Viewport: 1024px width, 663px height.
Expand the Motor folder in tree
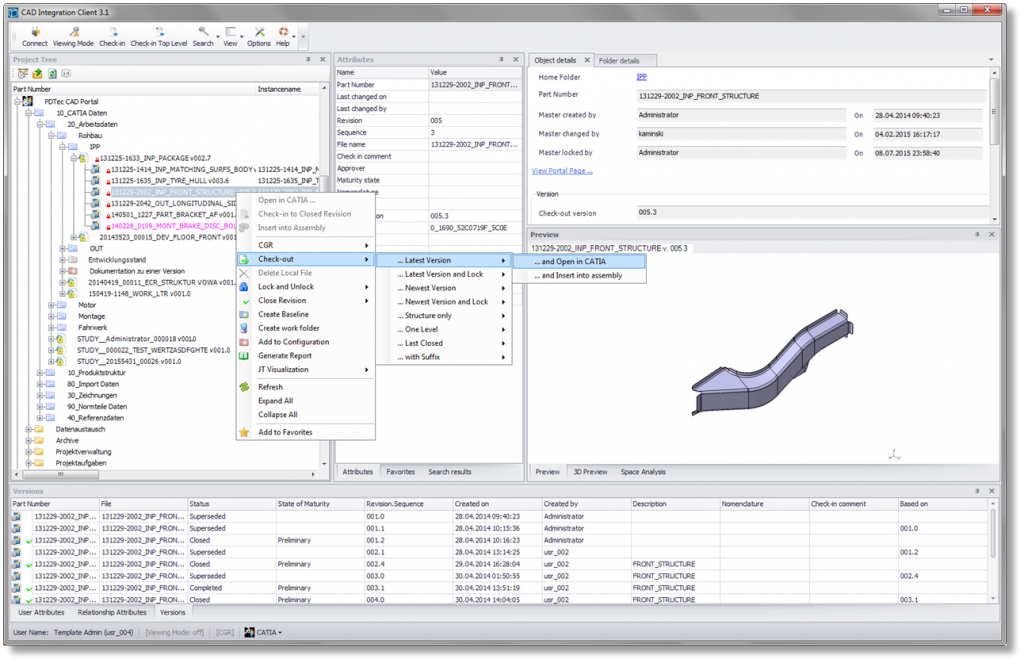pyautogui.click(x=52, y=305)
